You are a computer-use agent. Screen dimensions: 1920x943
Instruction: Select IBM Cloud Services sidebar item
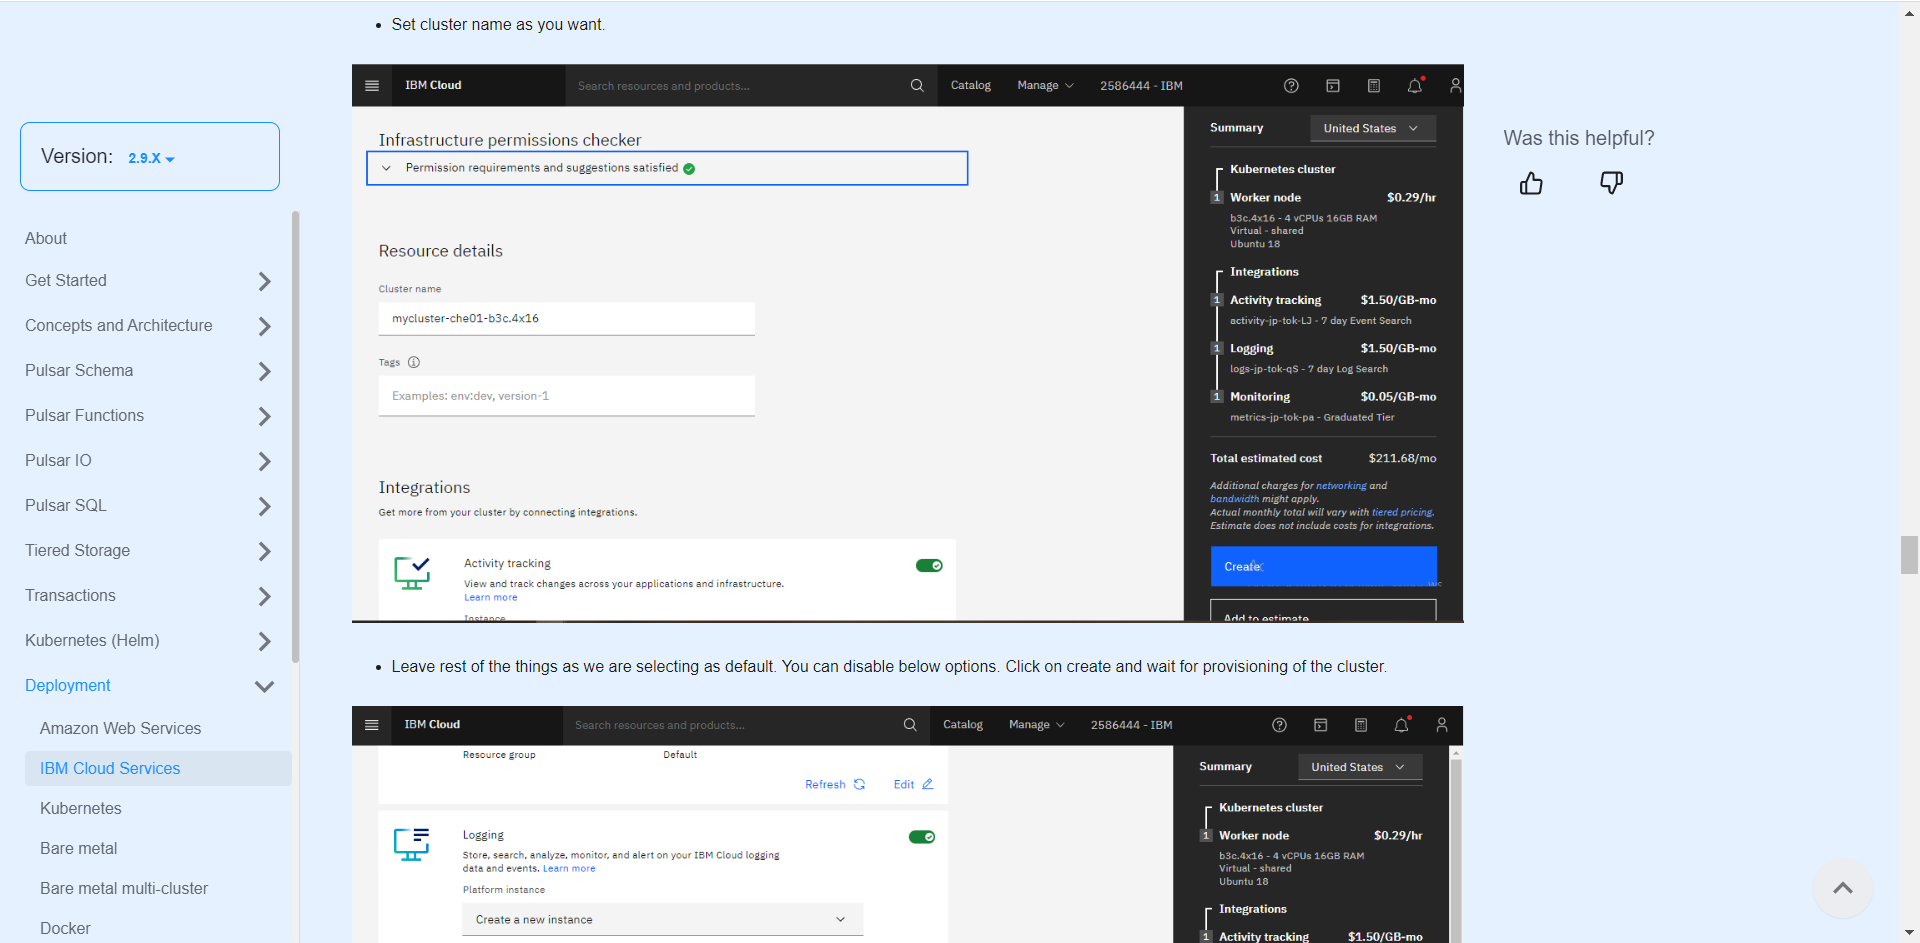tap(158, 768)
